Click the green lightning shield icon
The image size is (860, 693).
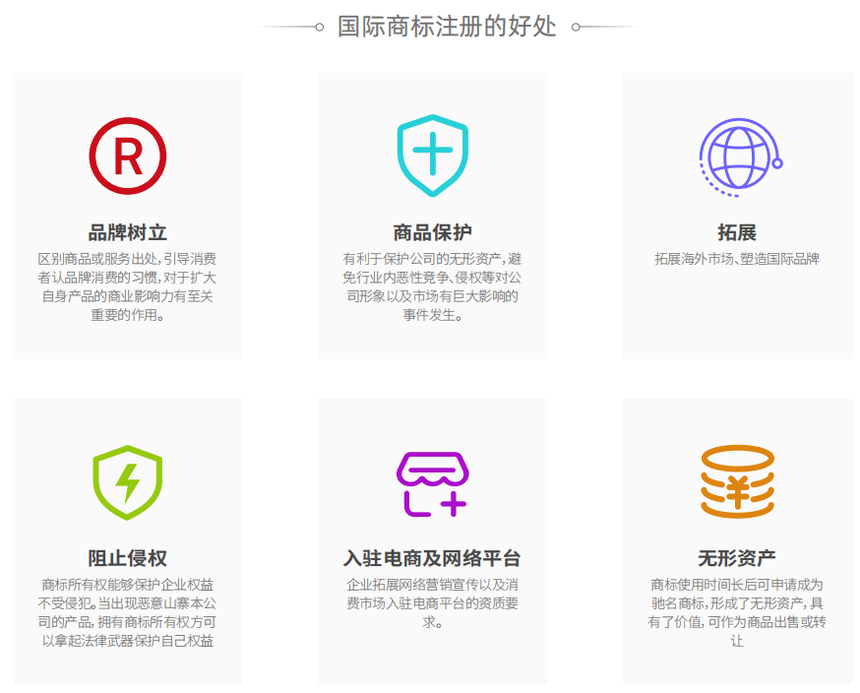tap(128, 482)
